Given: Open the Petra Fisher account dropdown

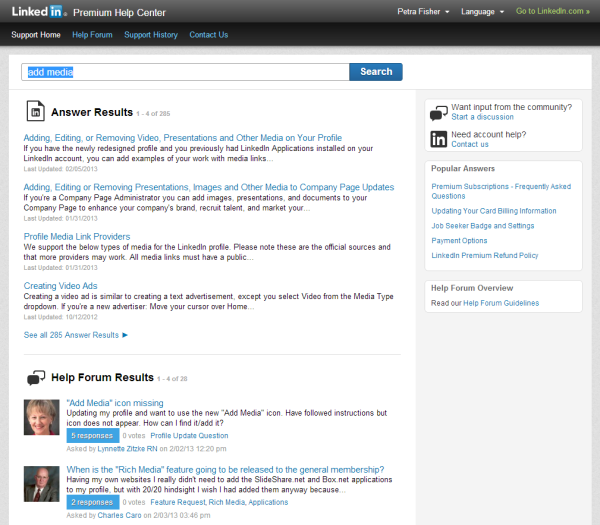Looking at the screenshot, I should [423, 11].
